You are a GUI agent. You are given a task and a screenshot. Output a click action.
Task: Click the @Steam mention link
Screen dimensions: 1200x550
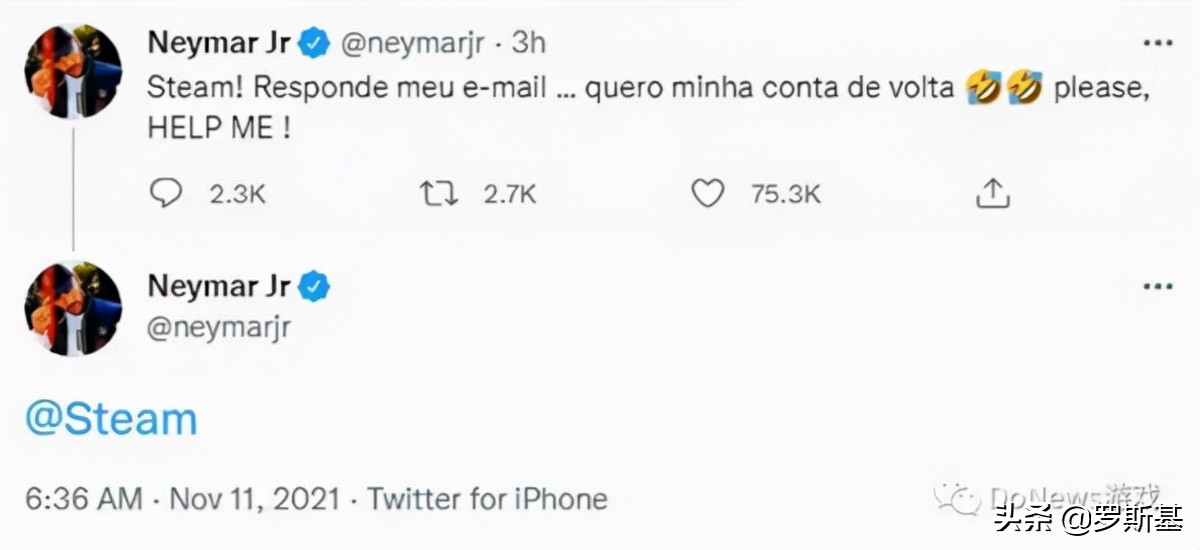[x=111, y=418]
